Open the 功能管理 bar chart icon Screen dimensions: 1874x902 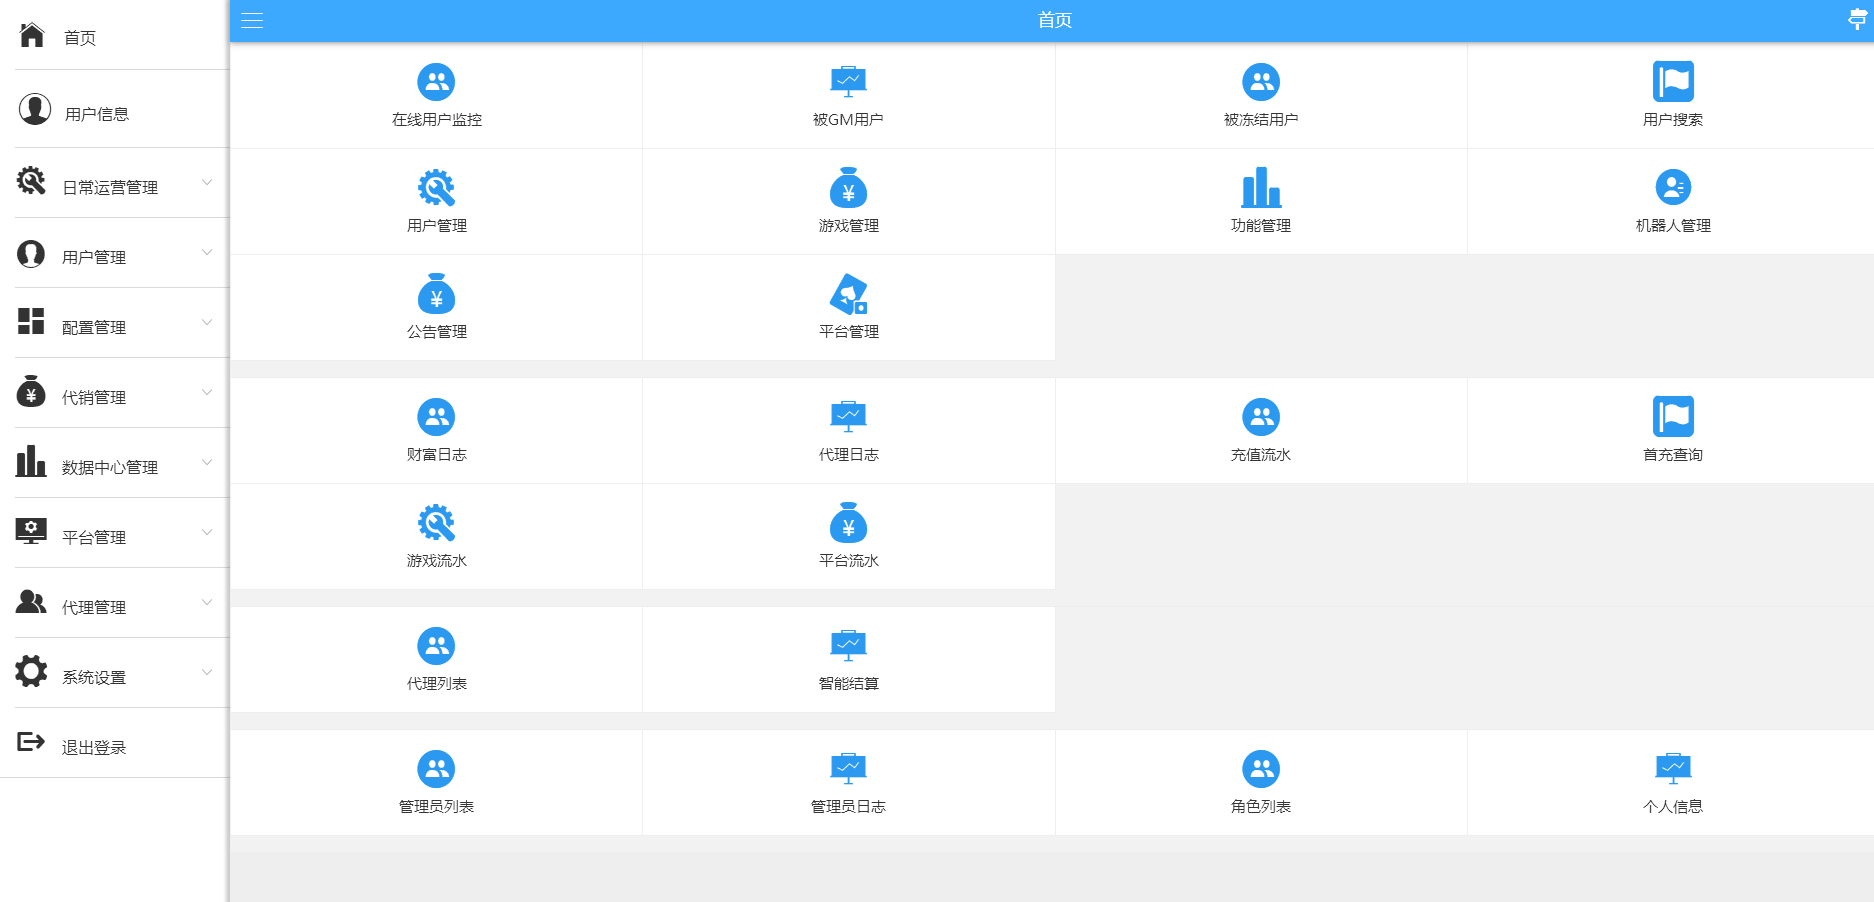pos(1260,188)
